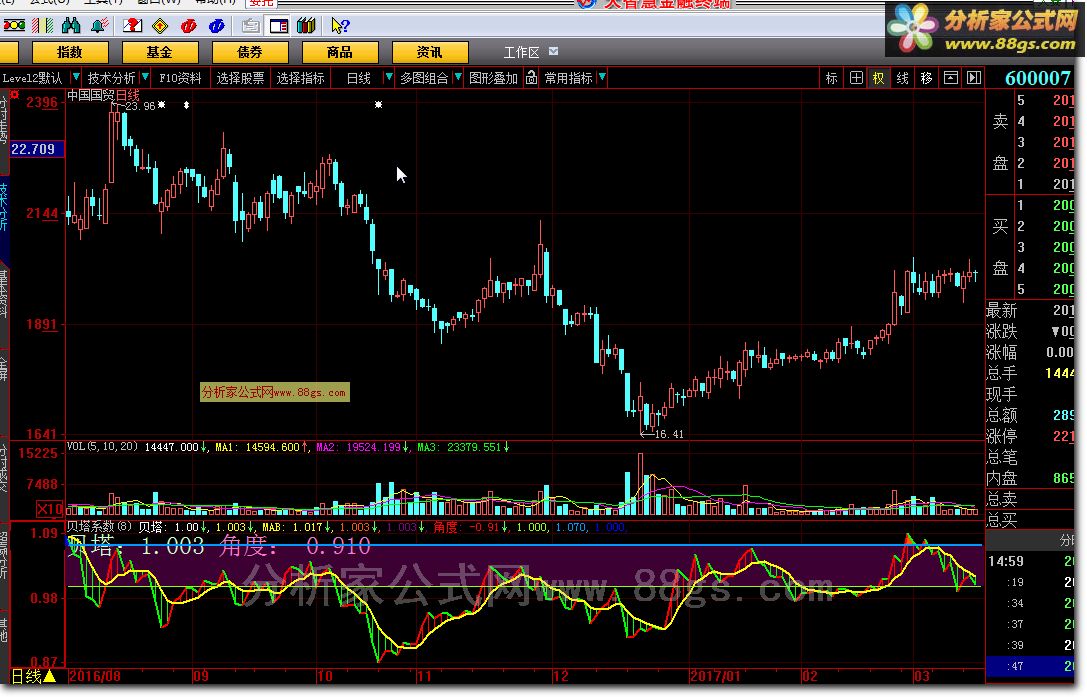Click the X10 volume scale label
Screen dimensions: 1087x697
[50, 509]
